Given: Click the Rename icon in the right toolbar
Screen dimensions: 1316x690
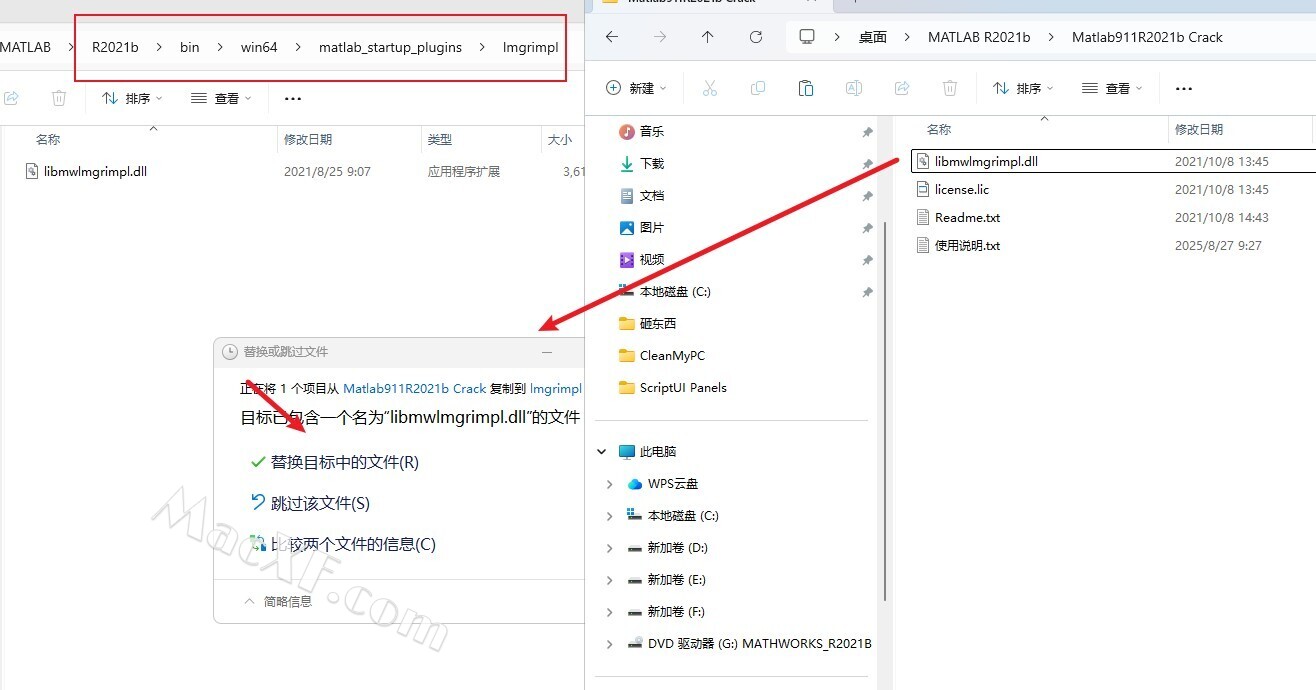Looking at the screenshot, I should pyautogui.click(x=854, y=88).
